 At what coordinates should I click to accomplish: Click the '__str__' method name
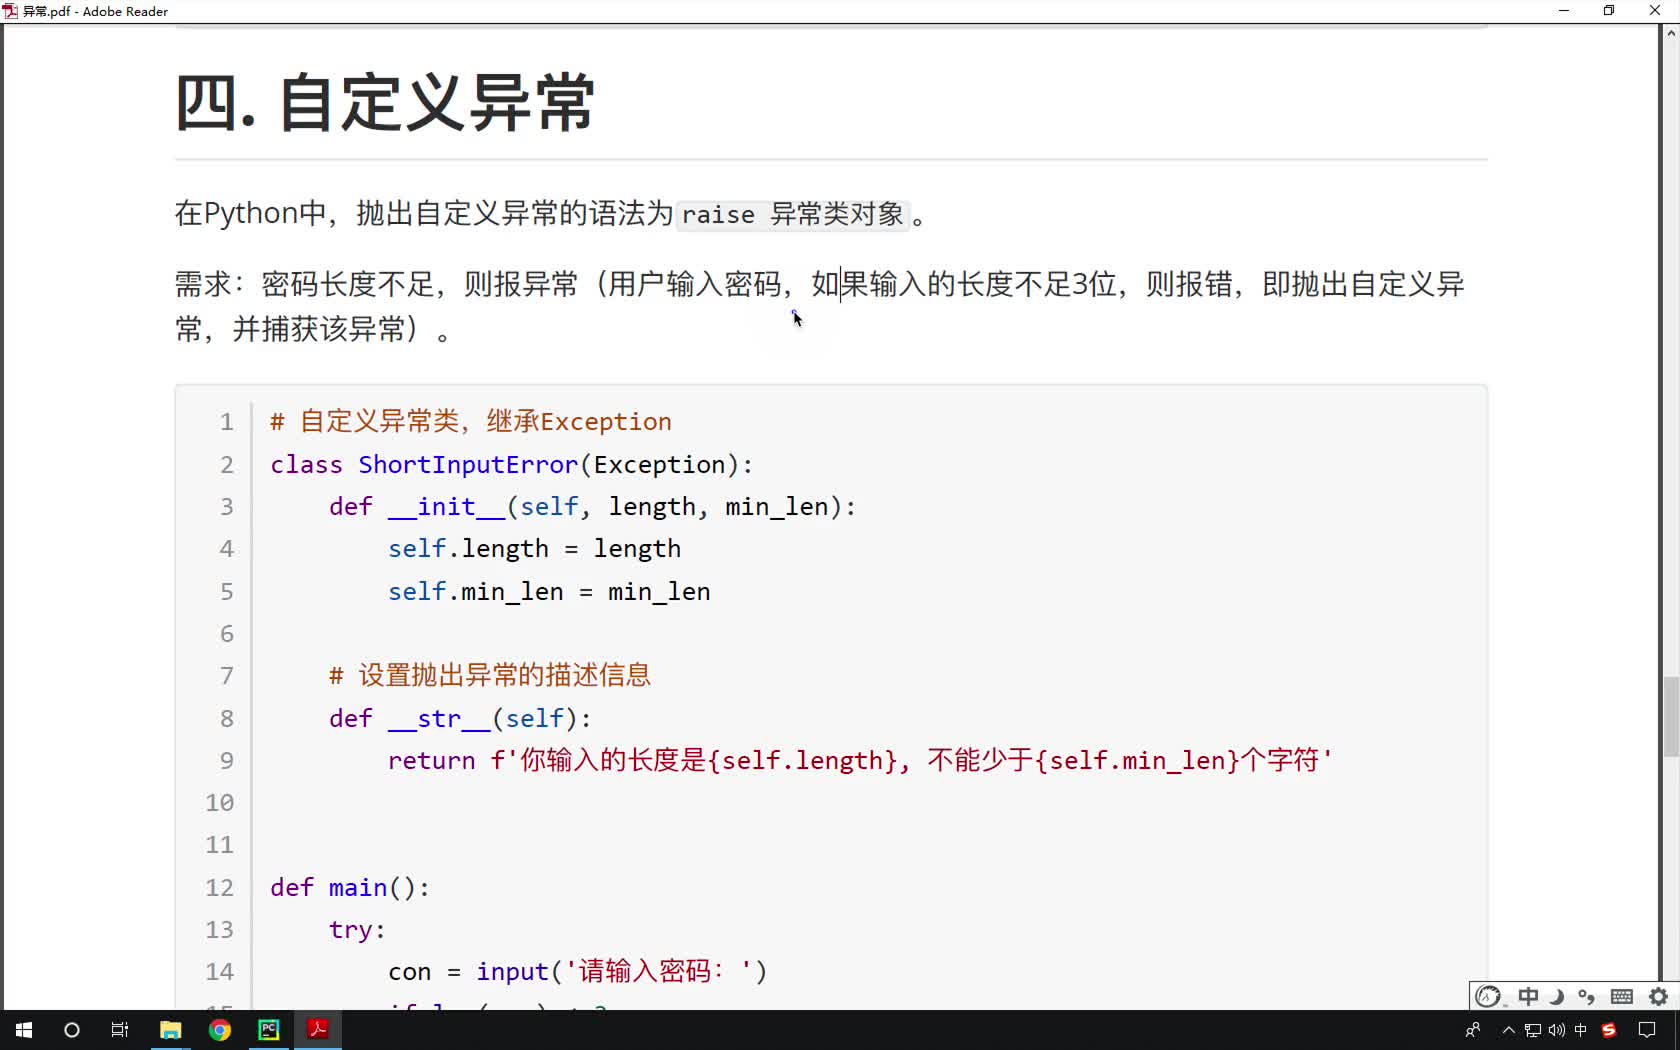439,719
